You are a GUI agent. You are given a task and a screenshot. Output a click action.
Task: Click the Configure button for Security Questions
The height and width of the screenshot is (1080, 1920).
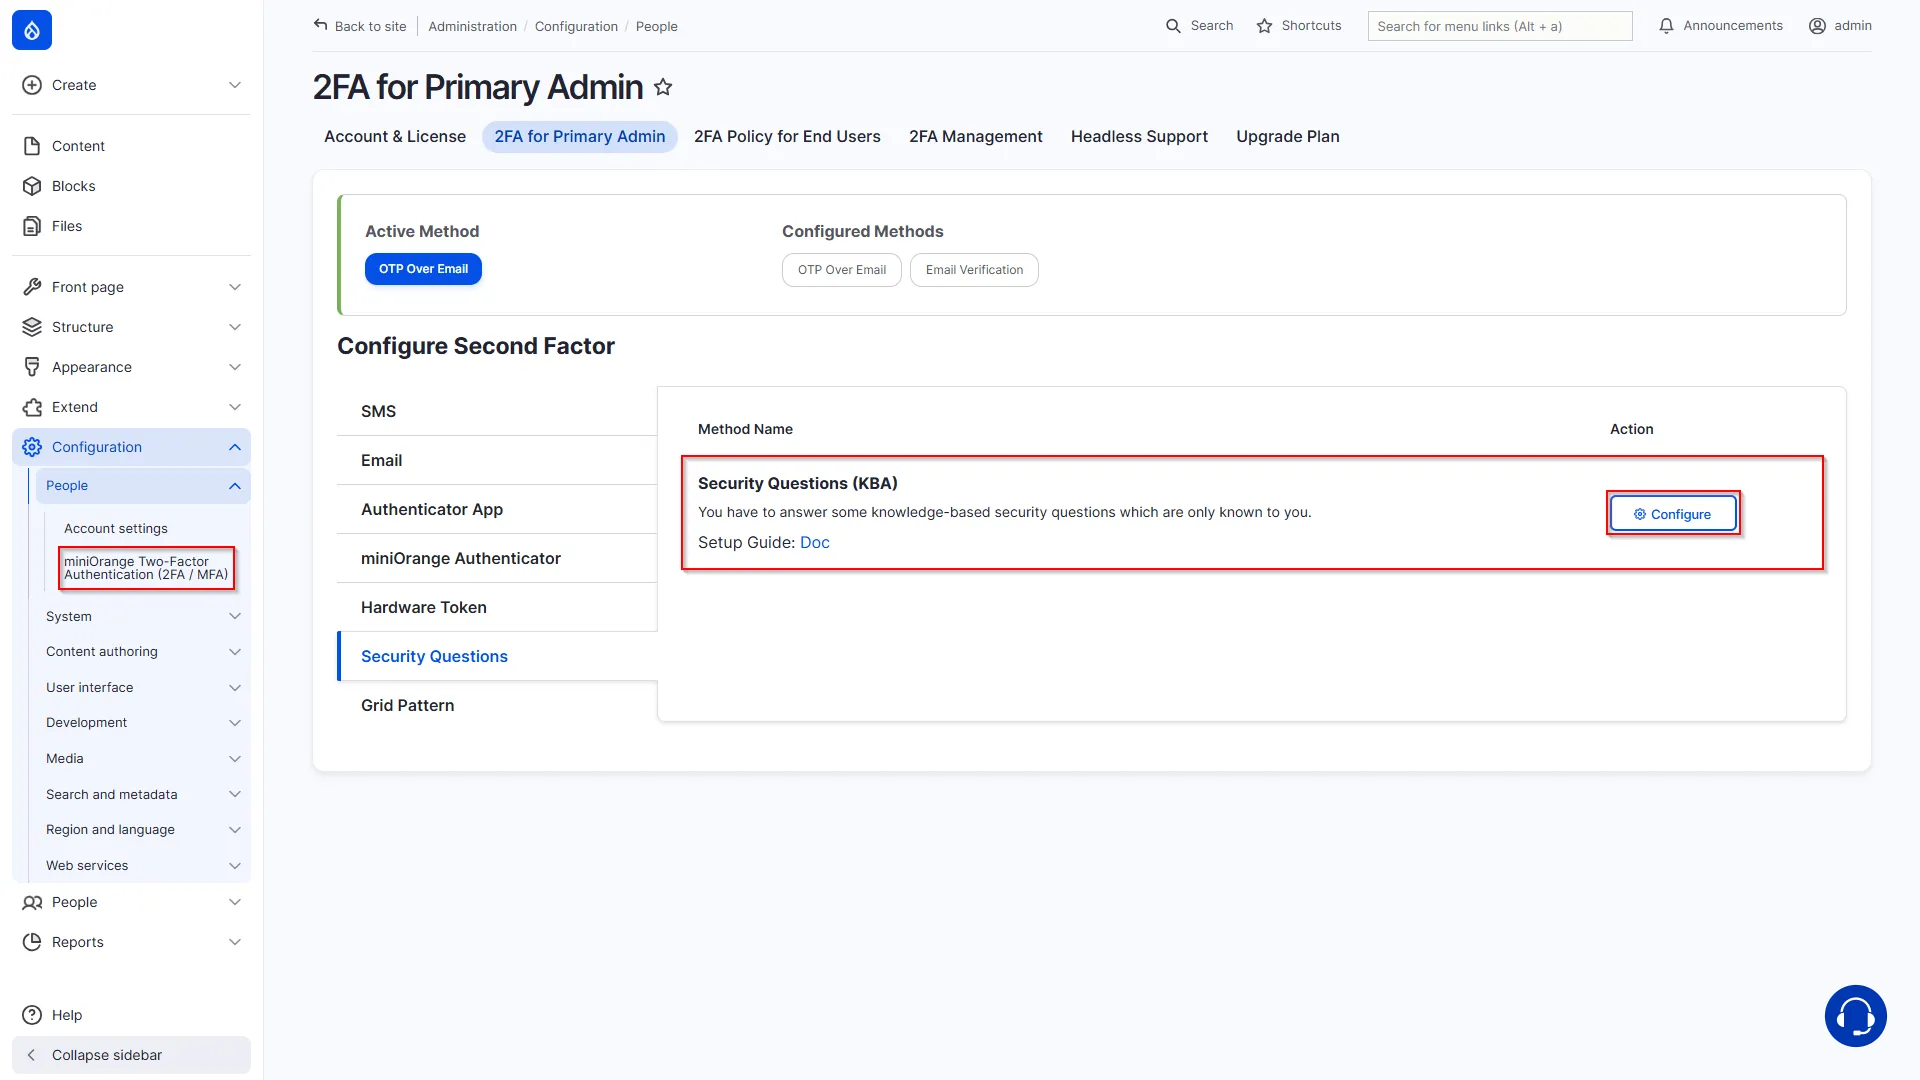[x=1673, y=514]
